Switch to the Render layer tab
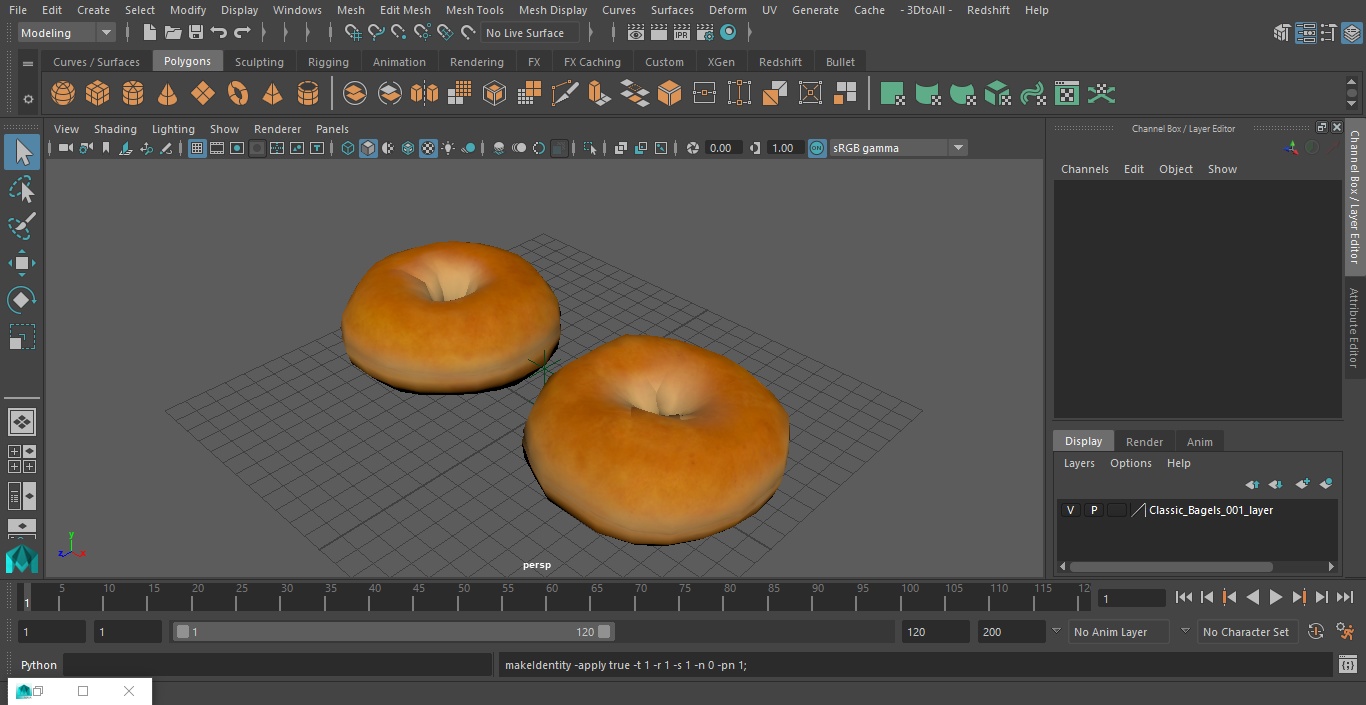The image size is (1366, 705). [x=1144, y=442]
